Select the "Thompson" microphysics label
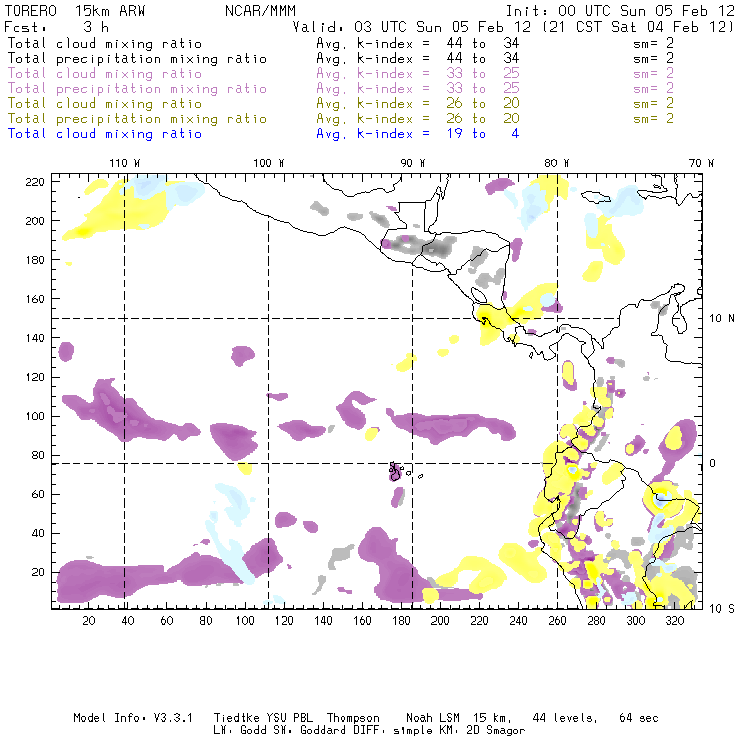The image size is (740, 740). (x=353, y=719)
